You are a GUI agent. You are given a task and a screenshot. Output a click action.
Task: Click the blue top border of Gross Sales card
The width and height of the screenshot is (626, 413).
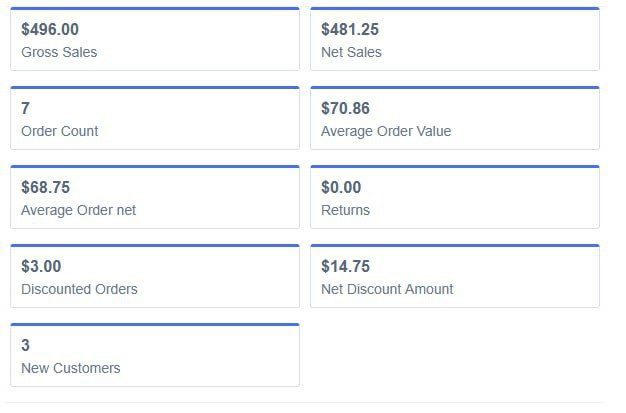(x=155, y=9)
